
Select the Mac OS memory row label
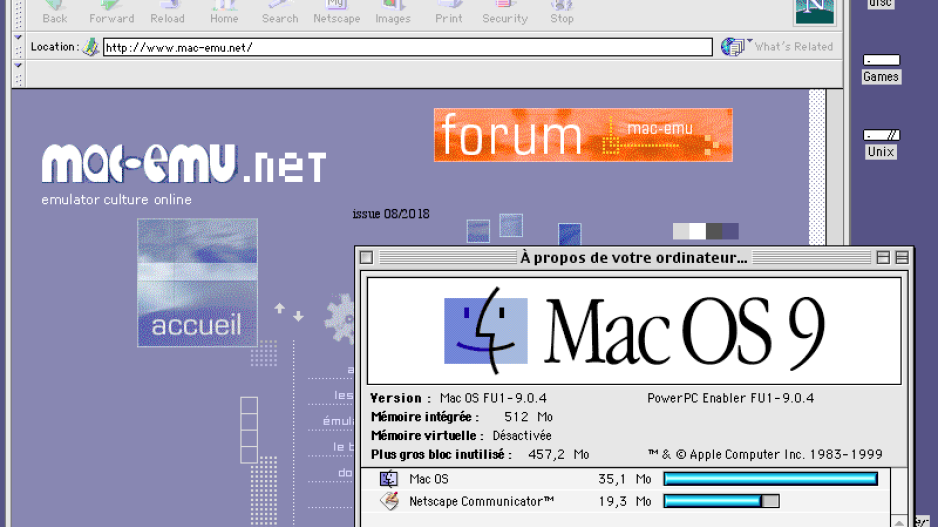pos(429,479)
